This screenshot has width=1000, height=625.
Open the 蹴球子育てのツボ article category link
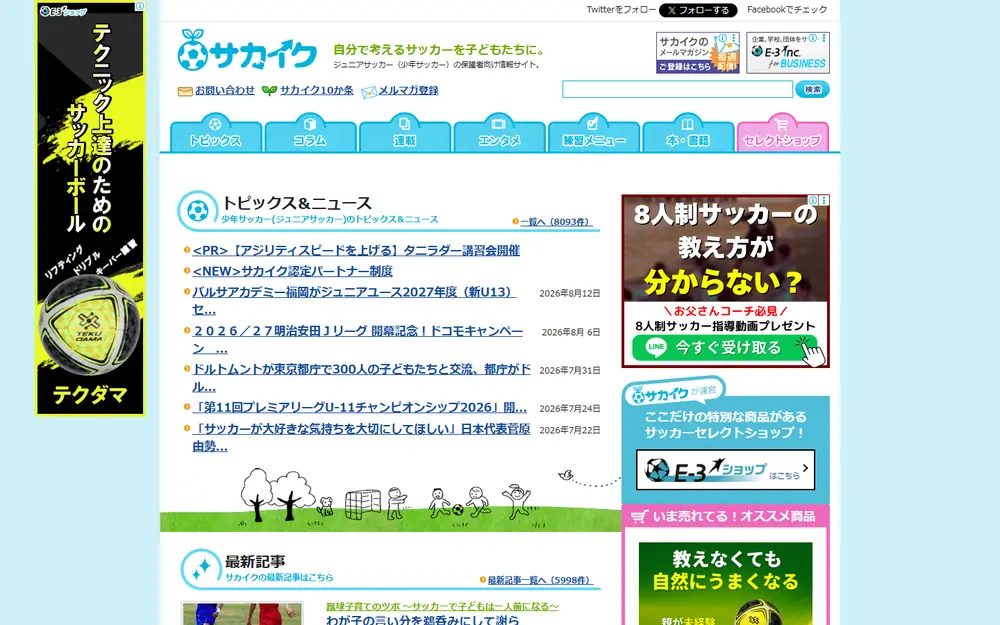click(x=442, y=607)
